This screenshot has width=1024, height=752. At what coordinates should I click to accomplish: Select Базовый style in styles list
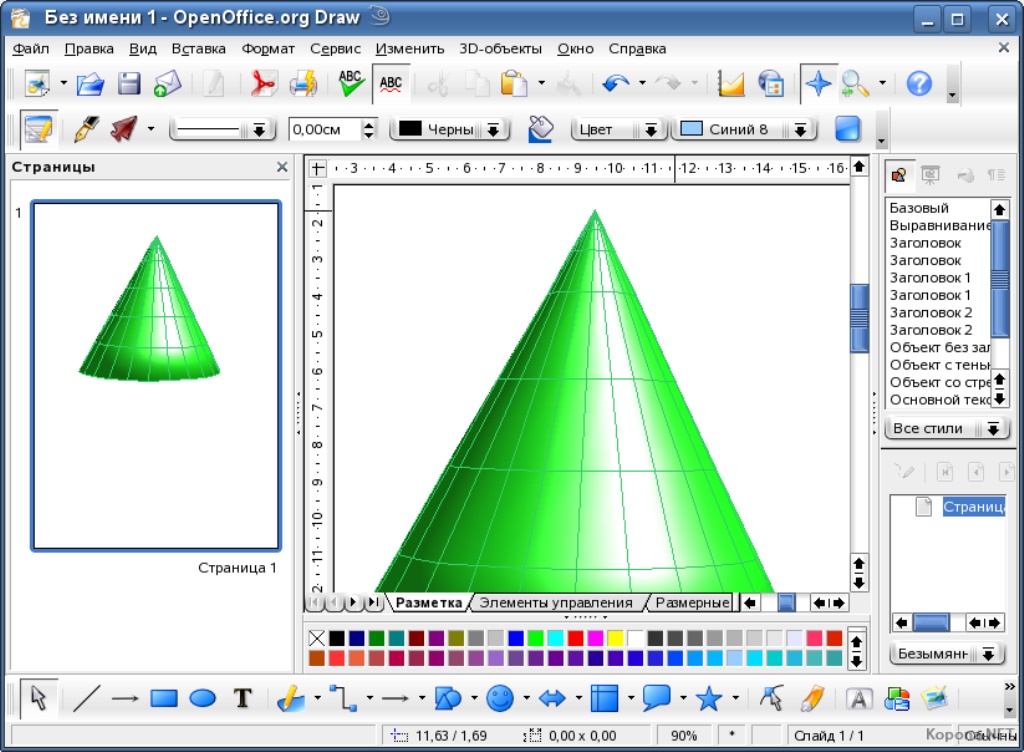919,208
